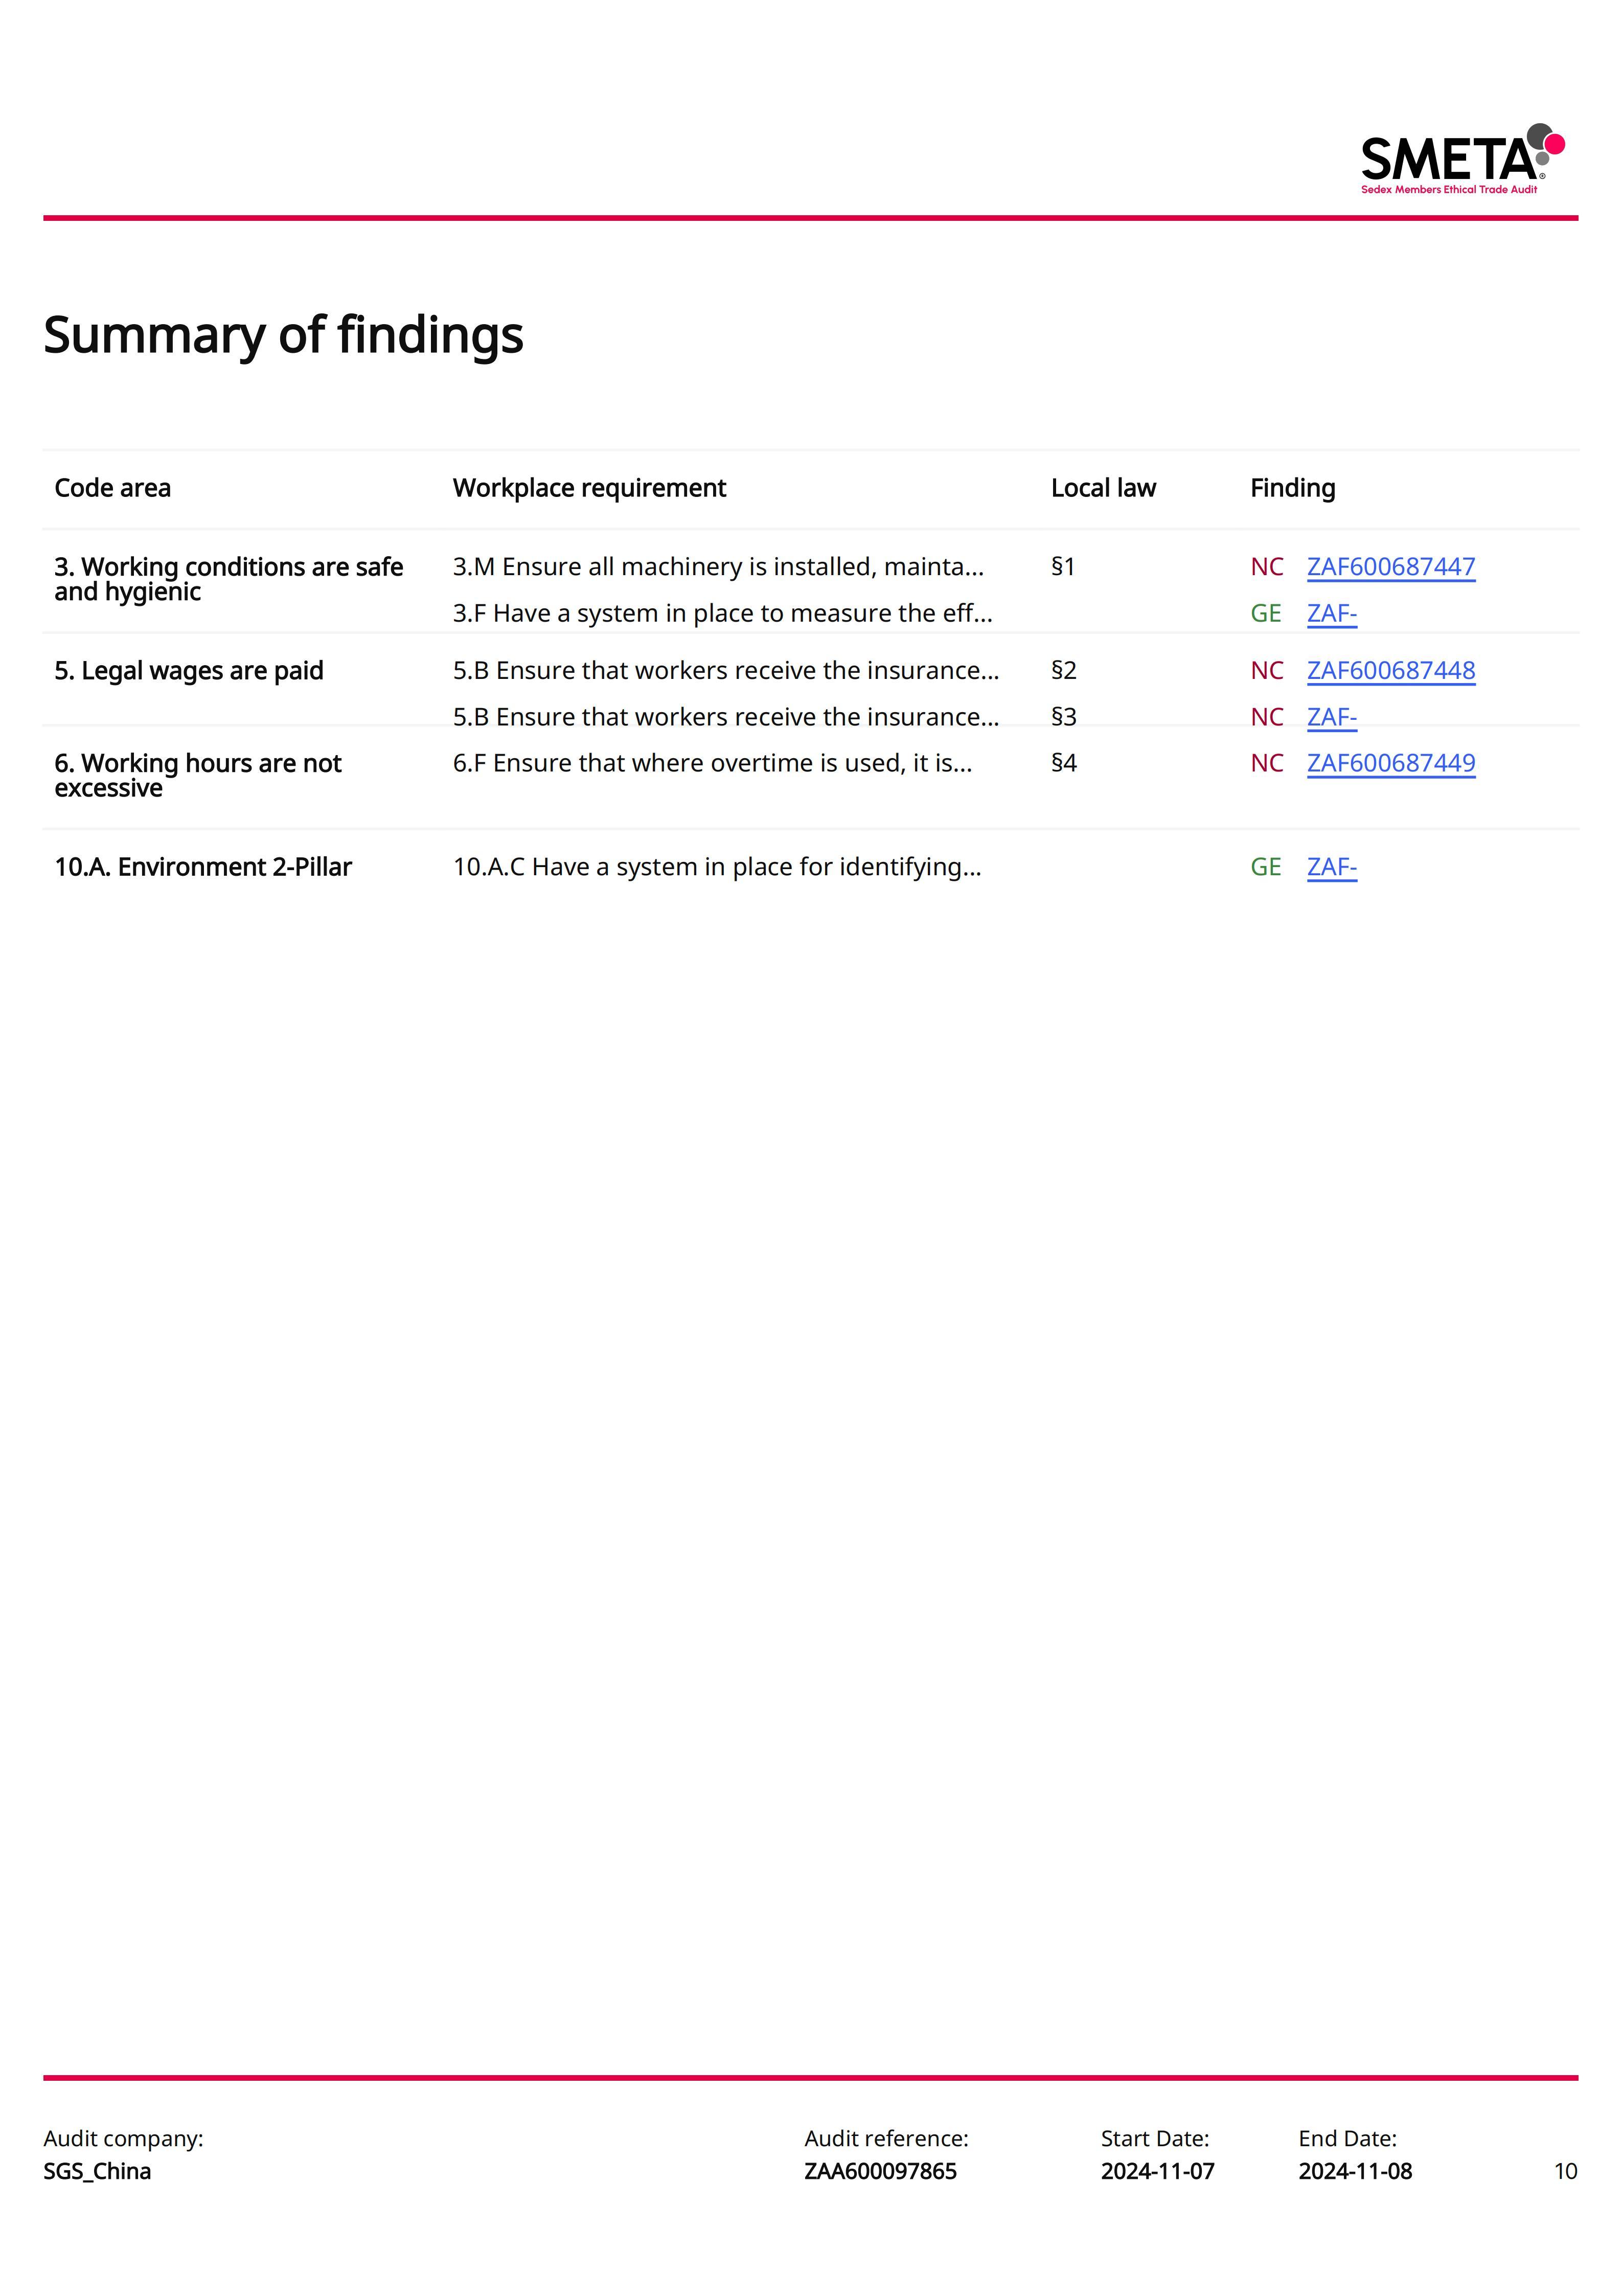Click '6.F Ensure that where overtime' requirement
Screen dimensions: 1622x2296
click(x=712, y=763)
